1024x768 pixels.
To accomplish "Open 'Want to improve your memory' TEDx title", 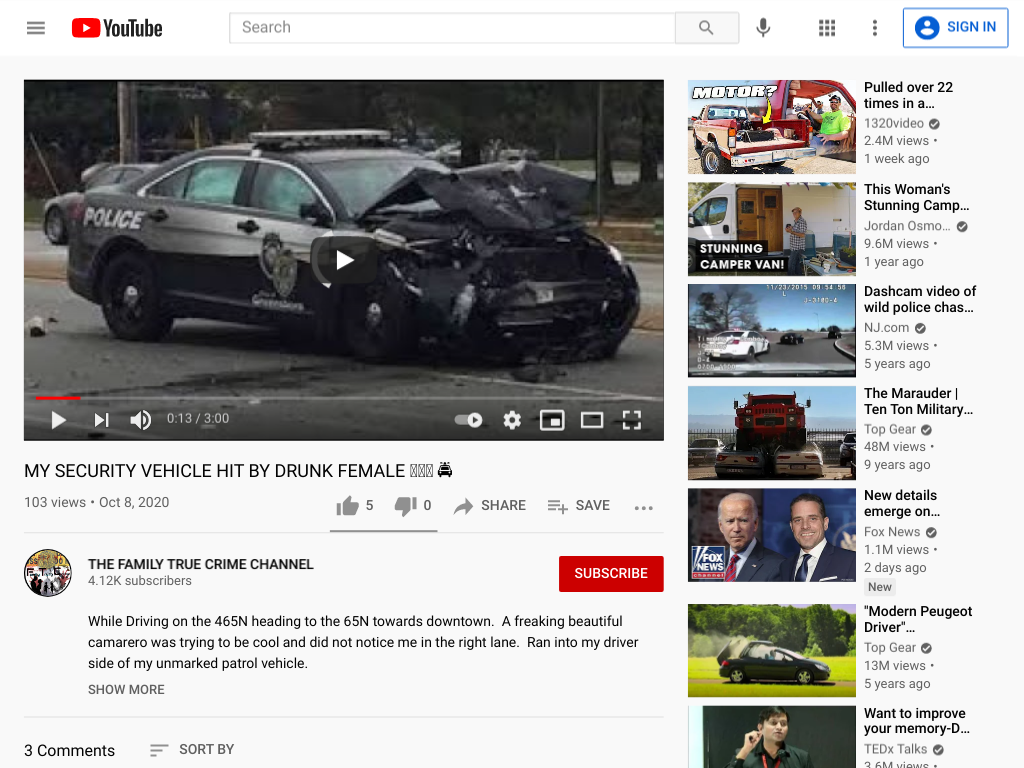I will (x=916, y=721).
